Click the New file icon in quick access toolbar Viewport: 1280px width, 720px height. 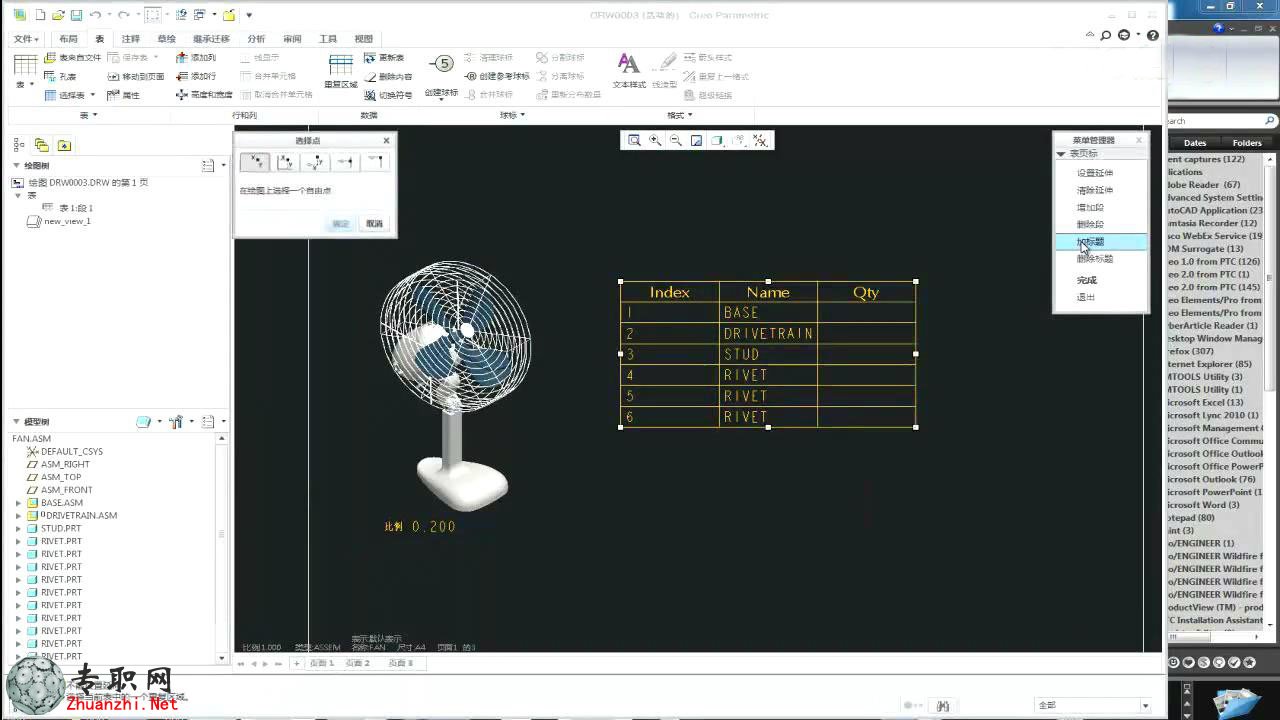coord(40,15)
